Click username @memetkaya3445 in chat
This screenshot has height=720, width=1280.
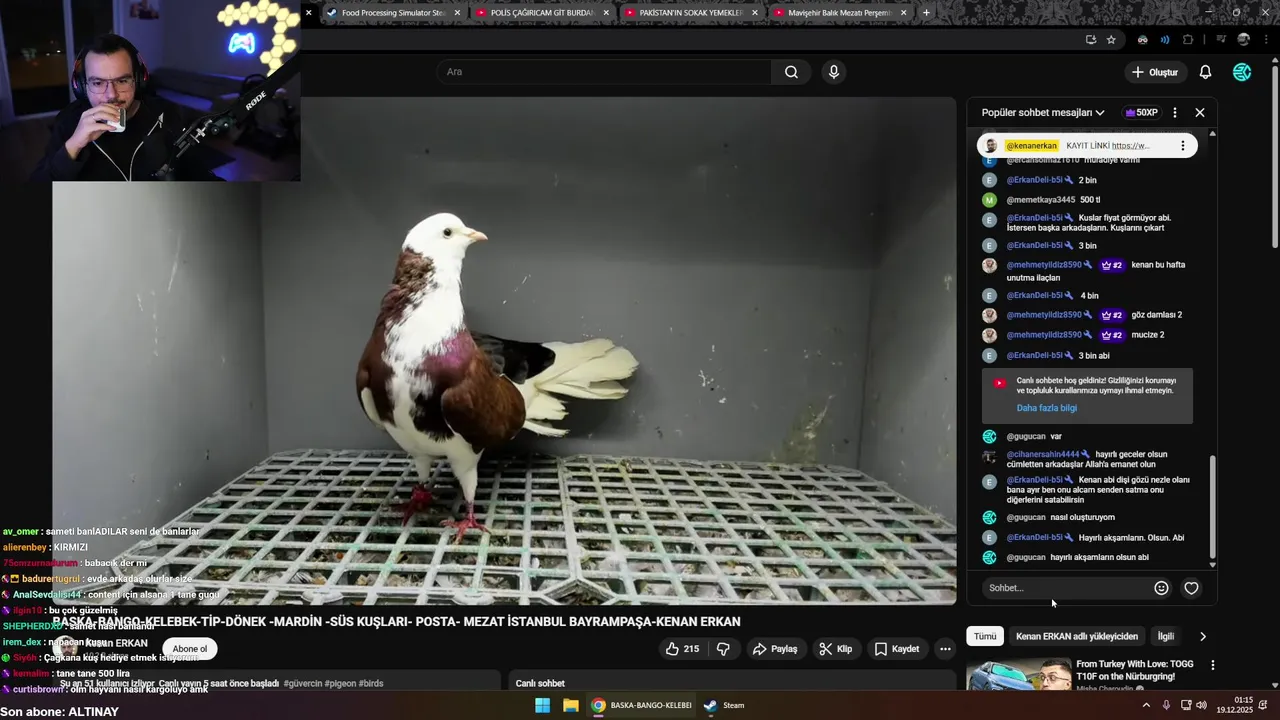[x=1041, y=200]
